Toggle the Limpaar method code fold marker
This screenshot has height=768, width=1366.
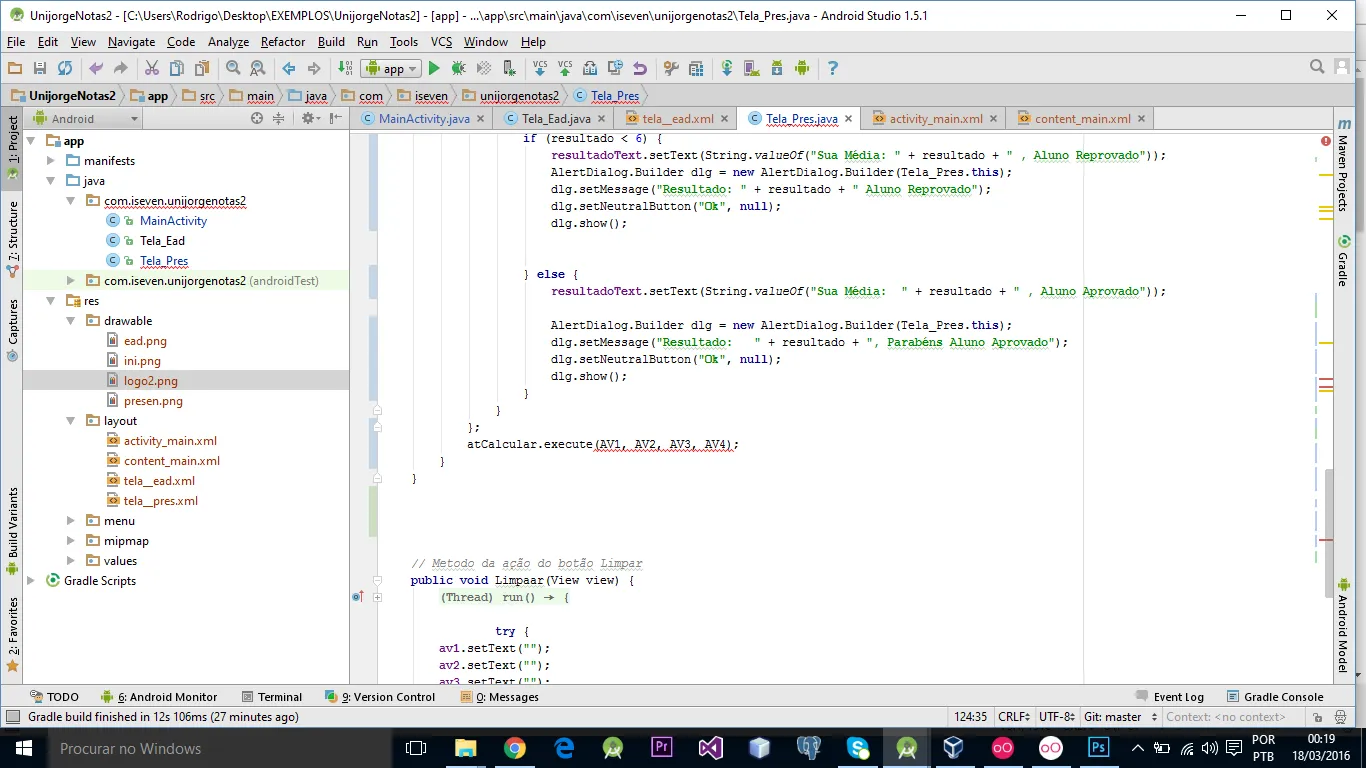coord(377,580)
